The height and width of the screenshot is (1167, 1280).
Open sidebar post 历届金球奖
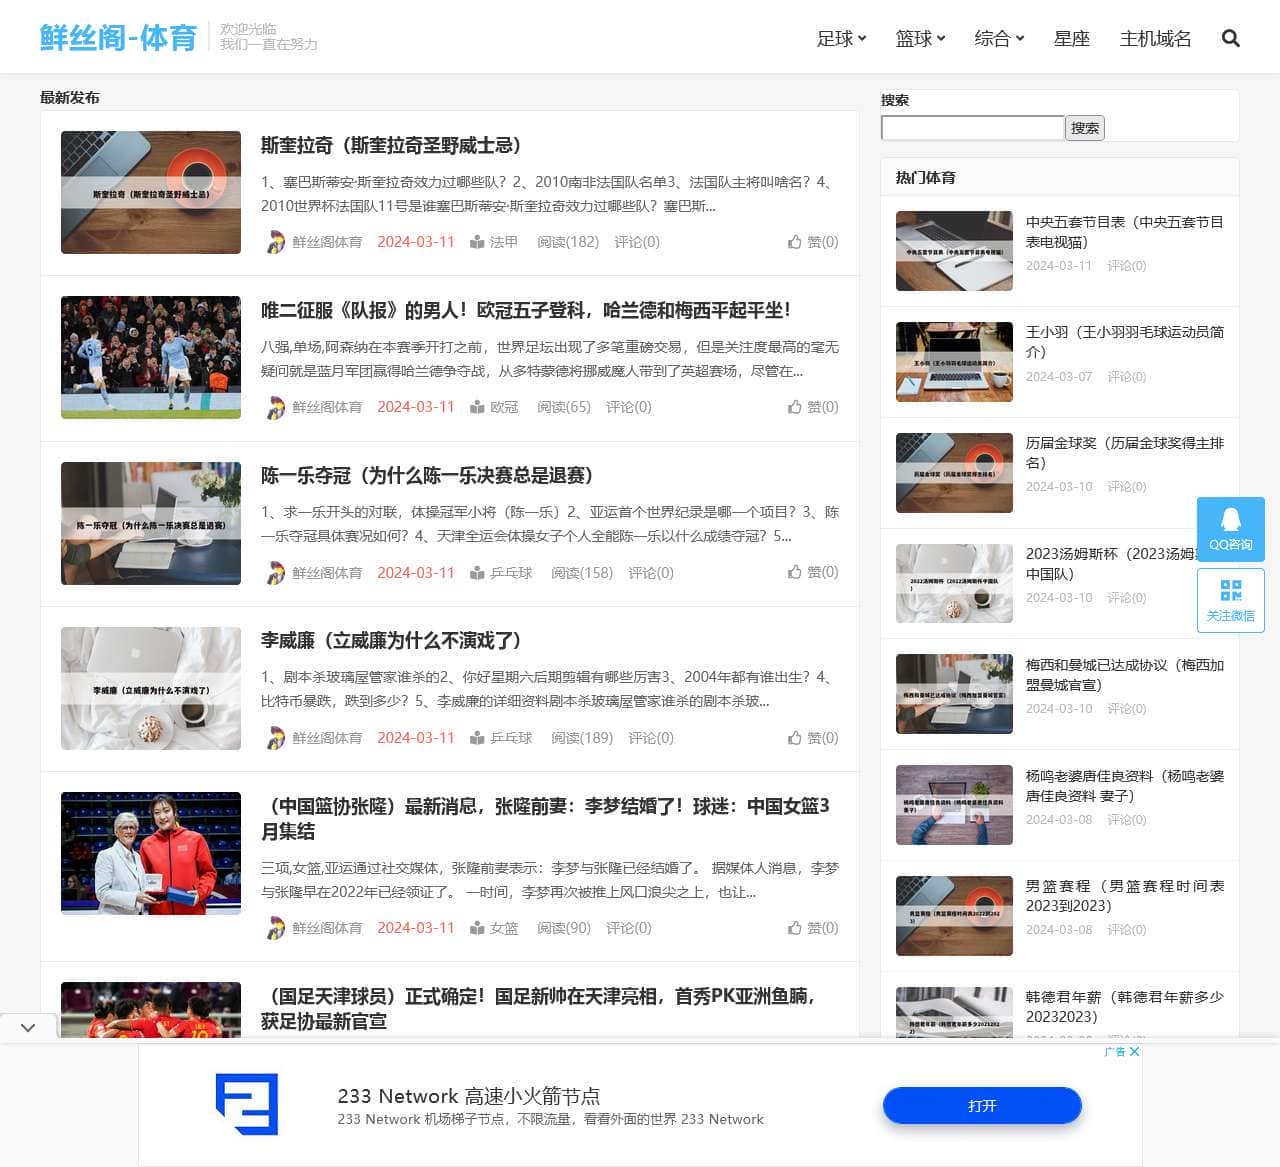click(1125, 453)
